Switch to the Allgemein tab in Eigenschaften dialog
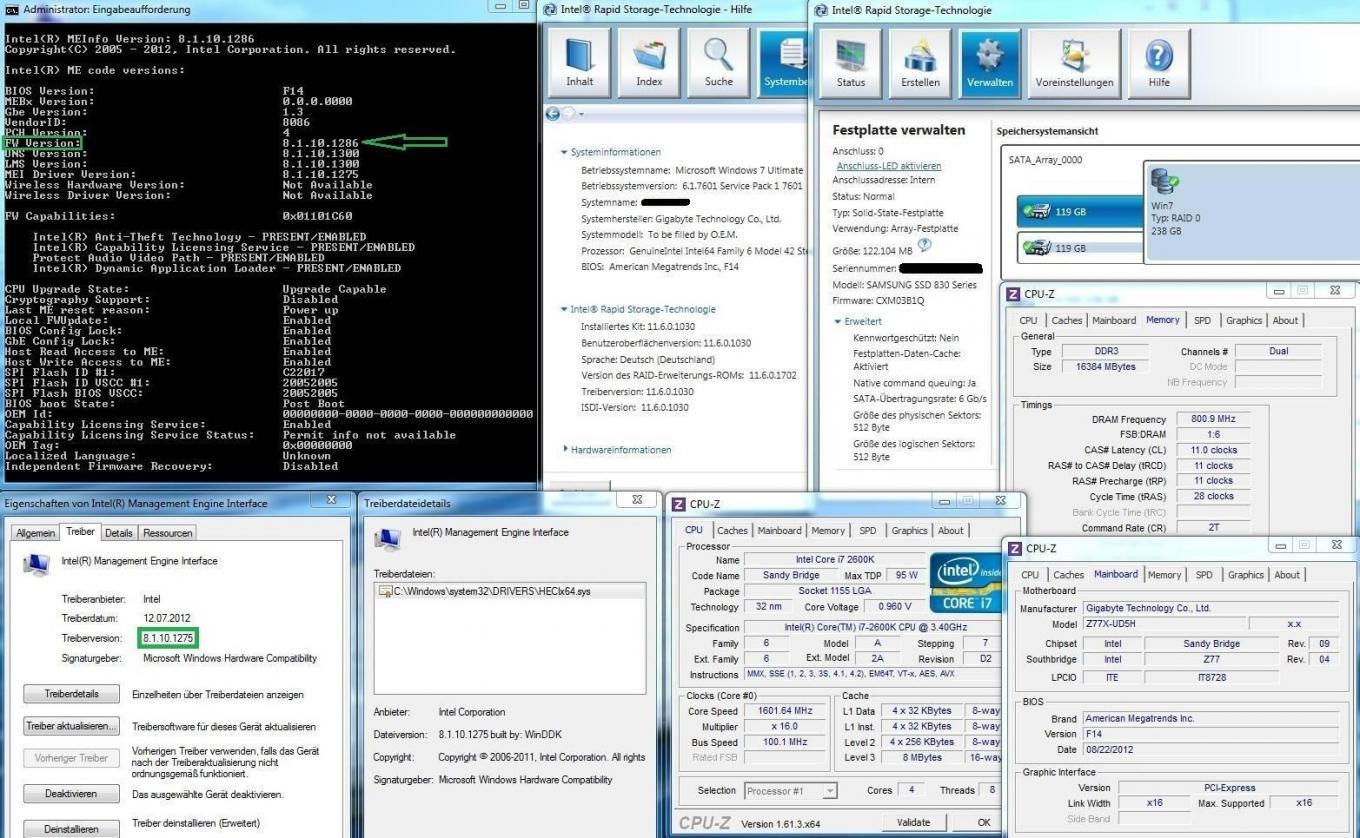This screenshot has width=1360, height=838. 36,533
